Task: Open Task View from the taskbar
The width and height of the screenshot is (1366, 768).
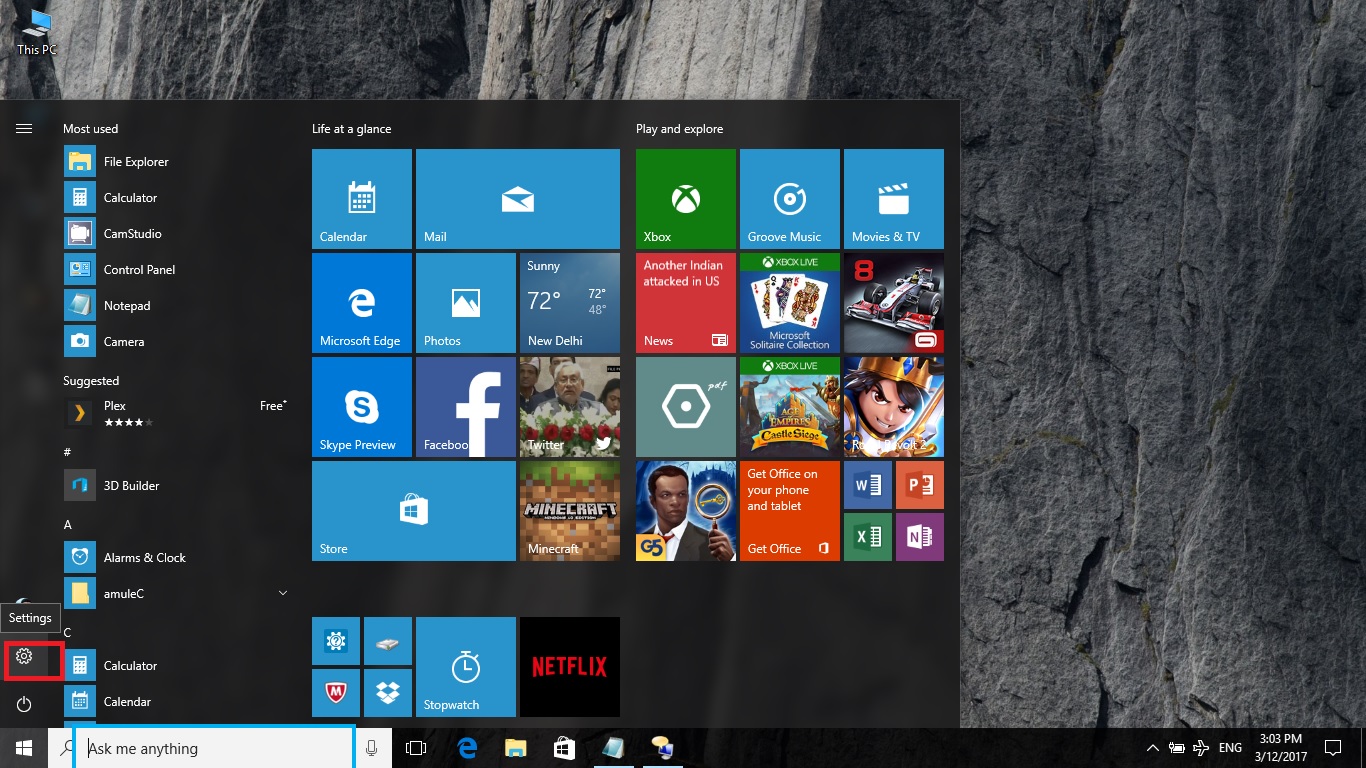Action: pos(415,748)
